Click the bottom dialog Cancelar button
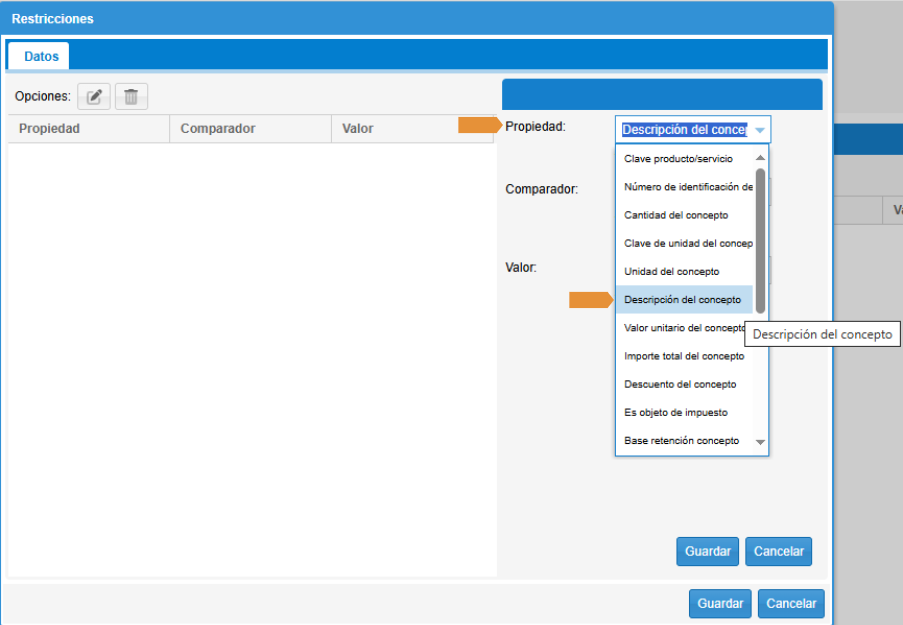 pyautogui.click(x=791, y=603)
